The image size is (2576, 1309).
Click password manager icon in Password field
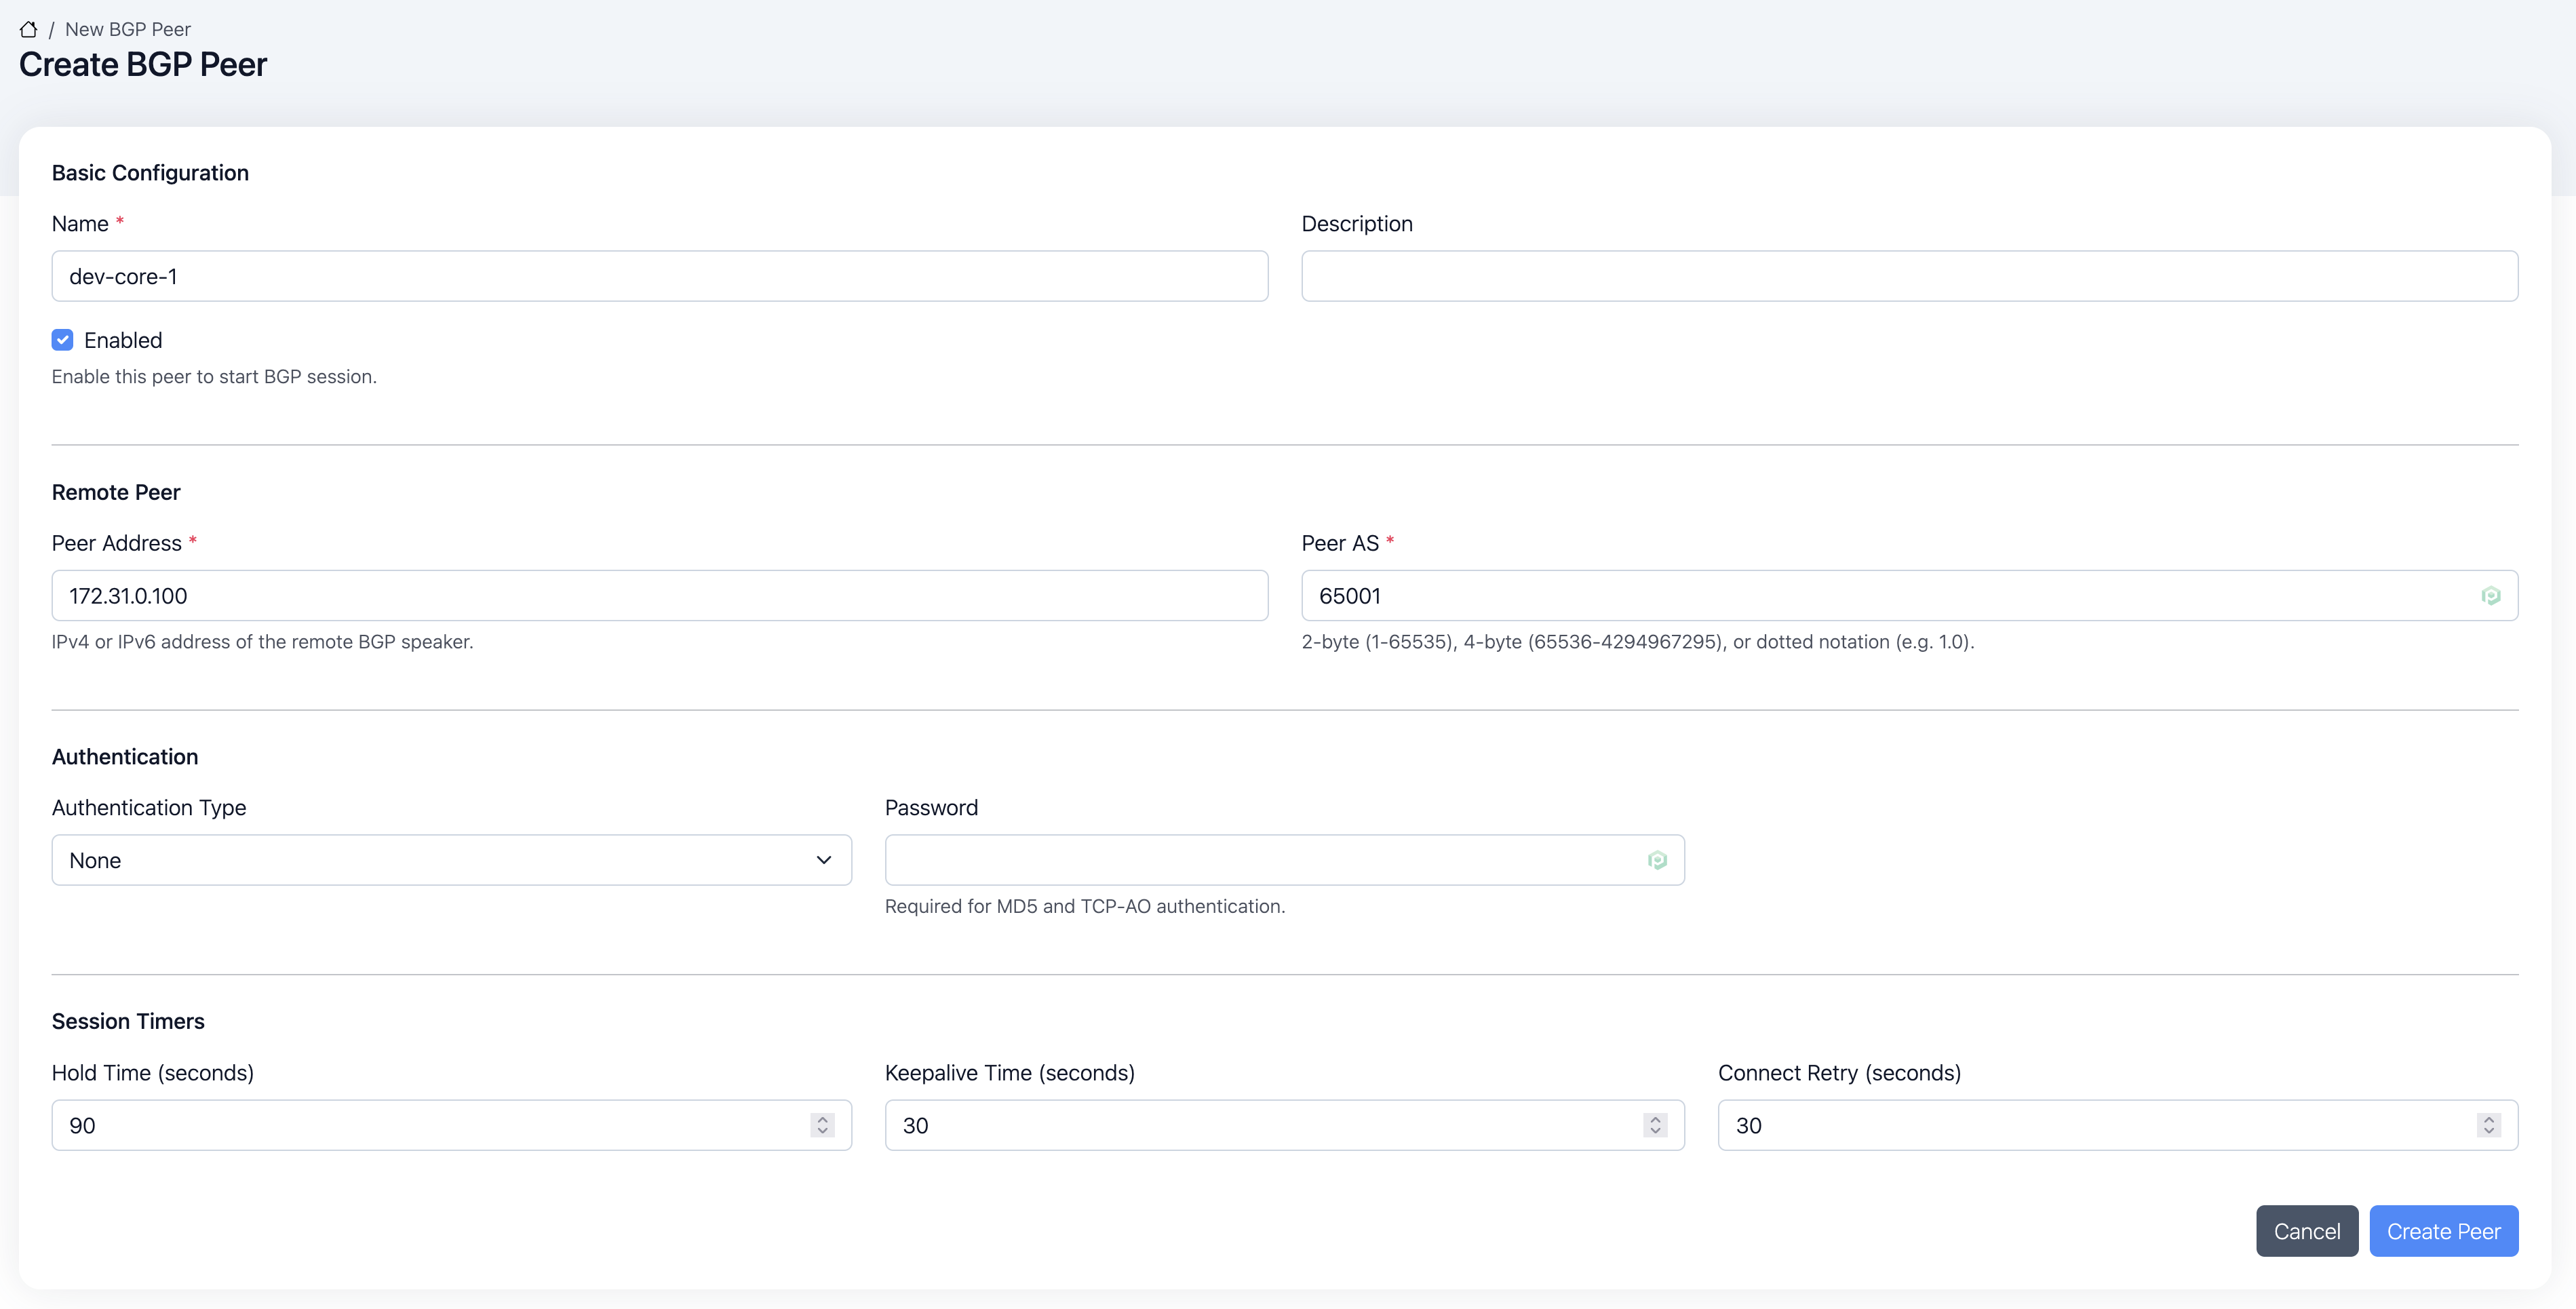tap(1657, 860)
